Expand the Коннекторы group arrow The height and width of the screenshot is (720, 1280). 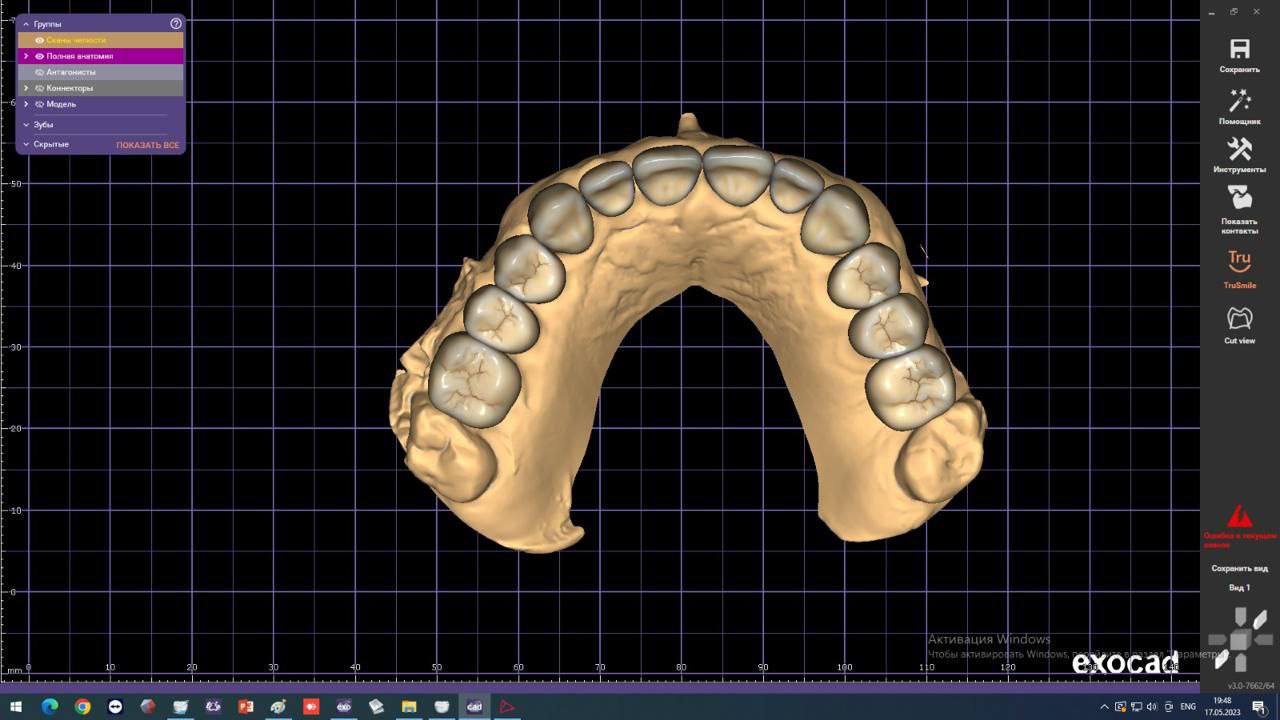click(x=26, y=88)
